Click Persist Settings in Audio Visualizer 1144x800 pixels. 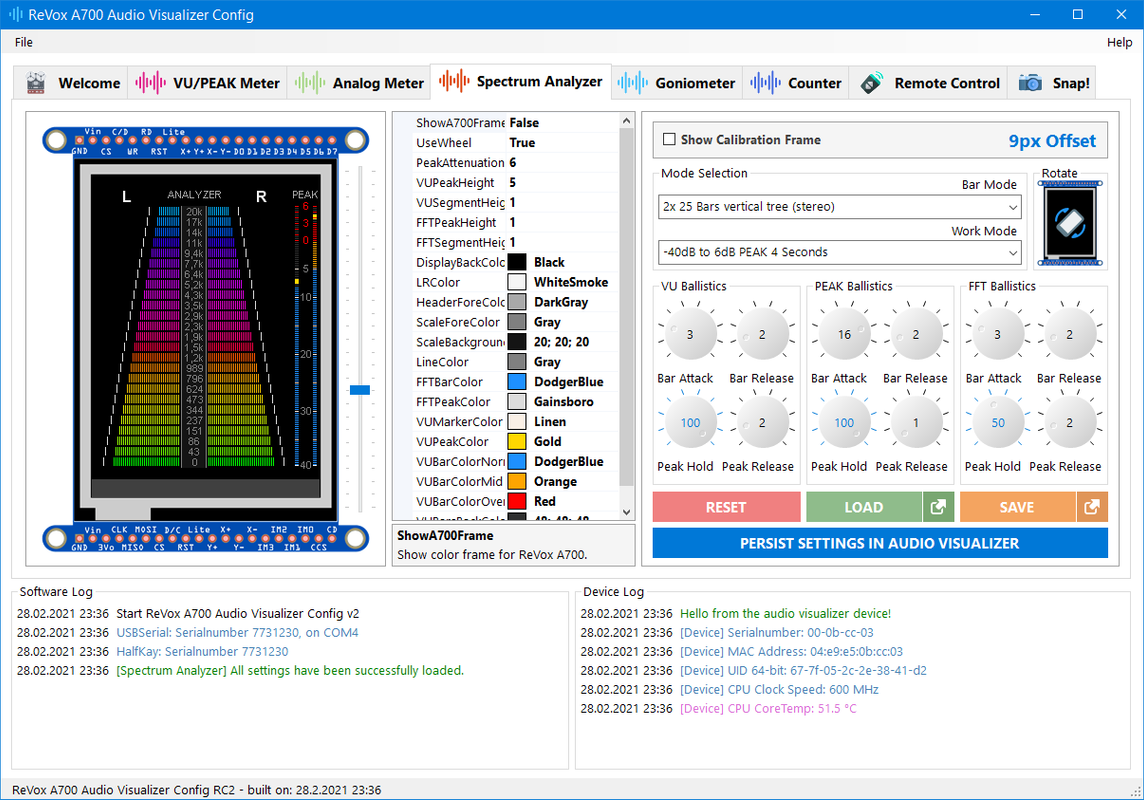880,543
